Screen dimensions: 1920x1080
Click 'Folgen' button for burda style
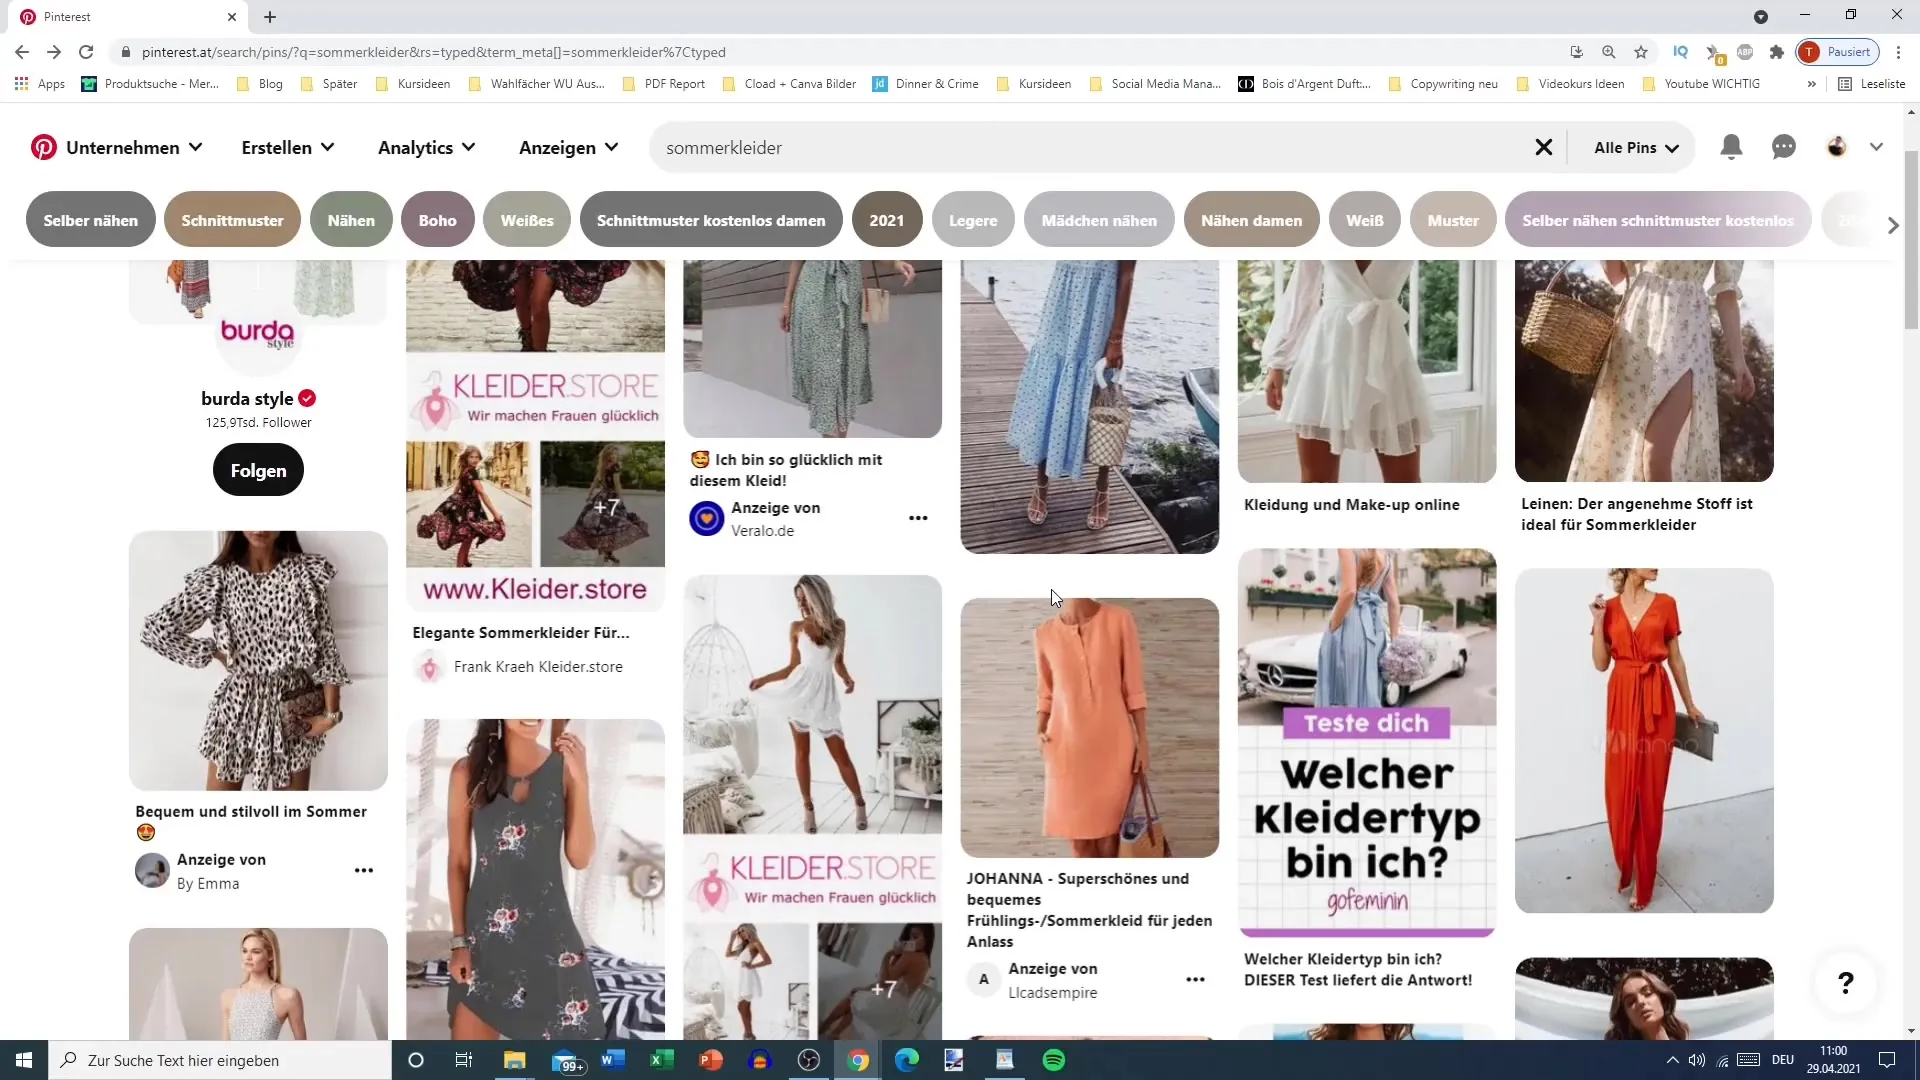pyautogui.click(x=258, y=471)
